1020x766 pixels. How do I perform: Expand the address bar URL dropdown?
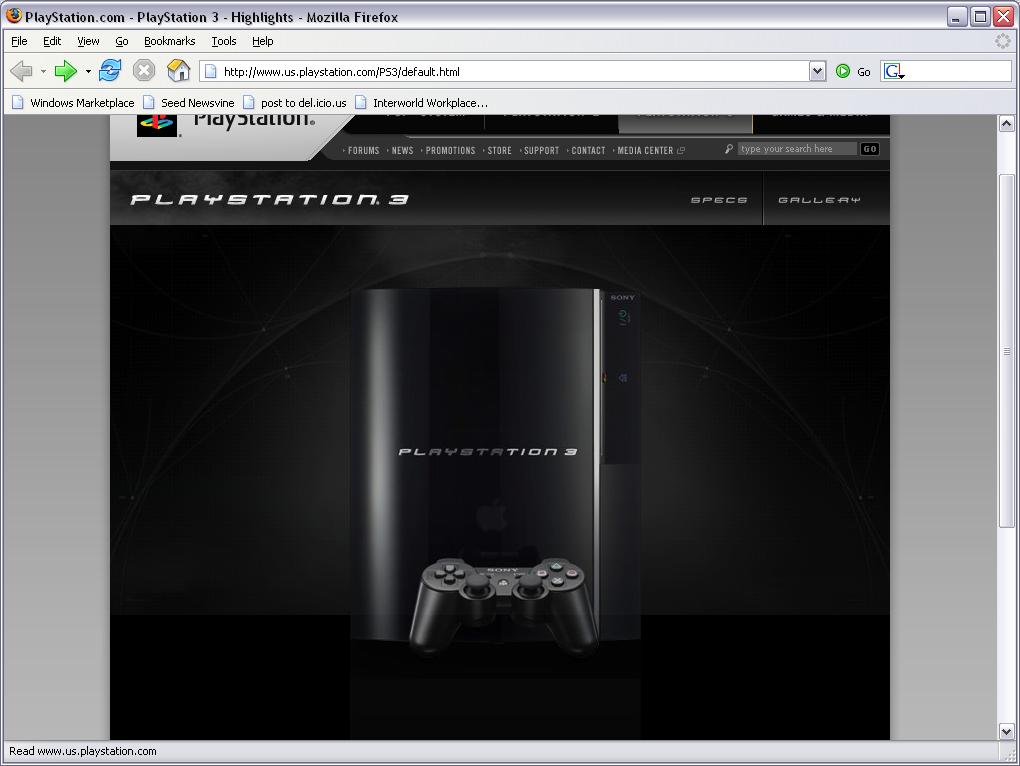coord(817,71)
